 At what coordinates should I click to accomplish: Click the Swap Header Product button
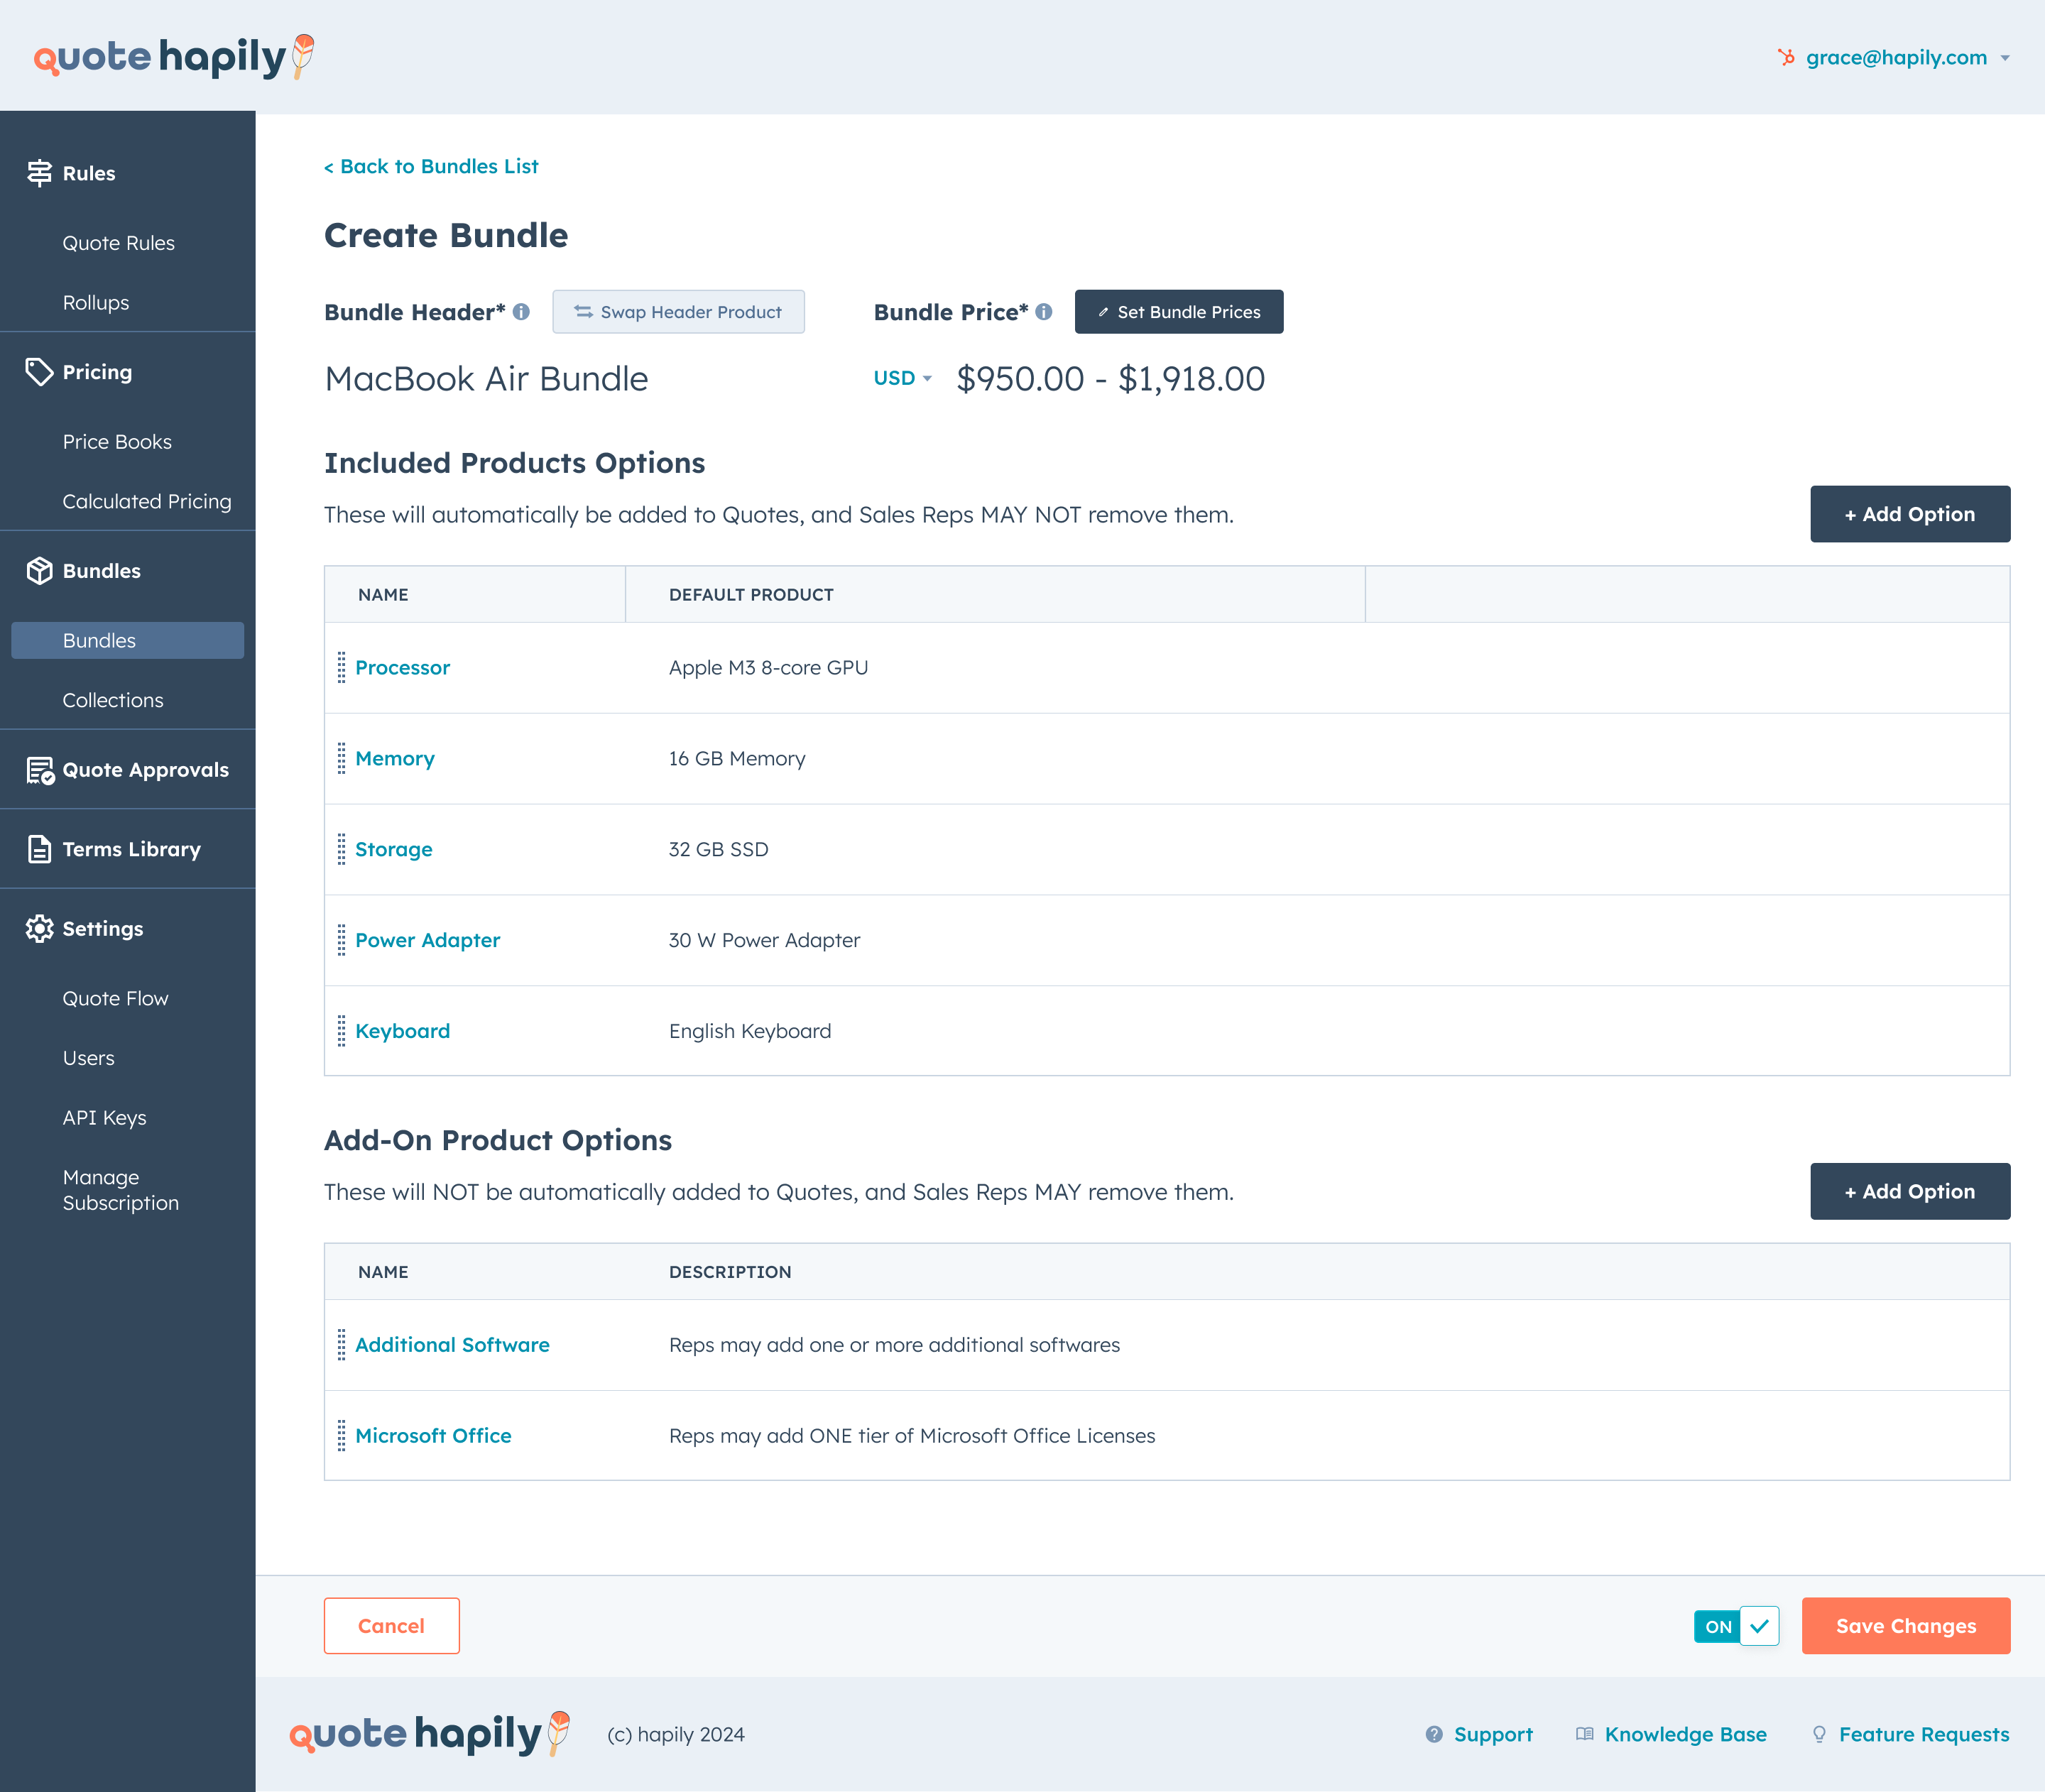click(678, 312)
